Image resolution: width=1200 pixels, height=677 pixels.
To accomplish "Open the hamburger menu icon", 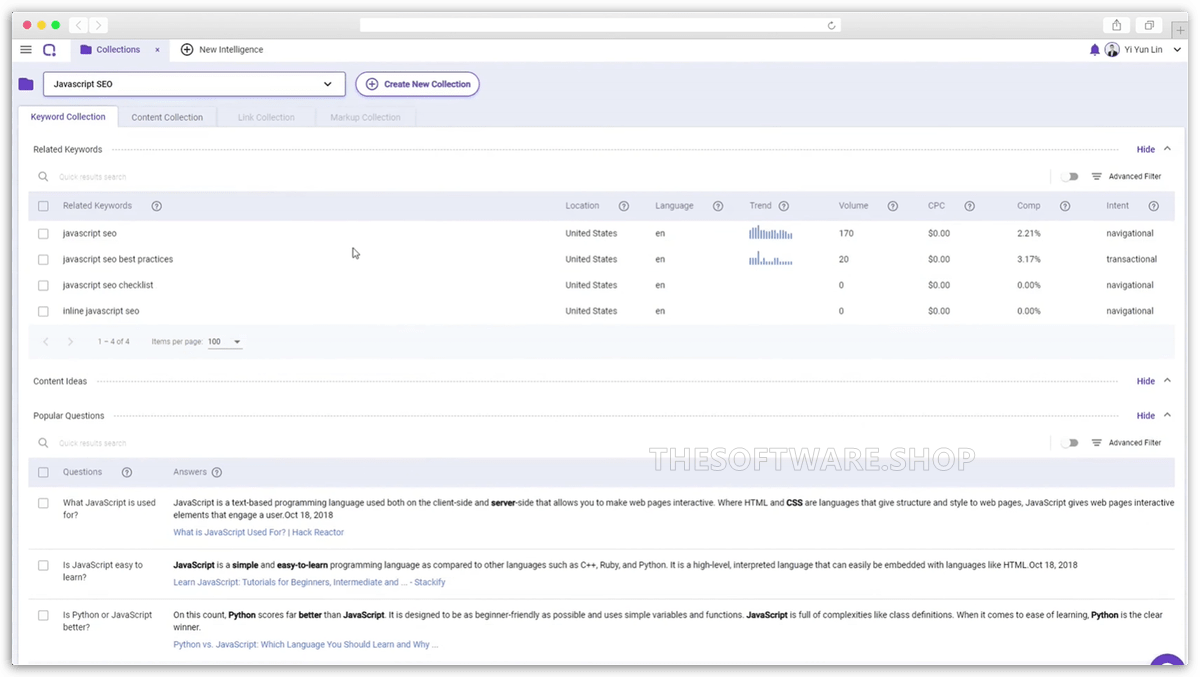I will 26,49.
